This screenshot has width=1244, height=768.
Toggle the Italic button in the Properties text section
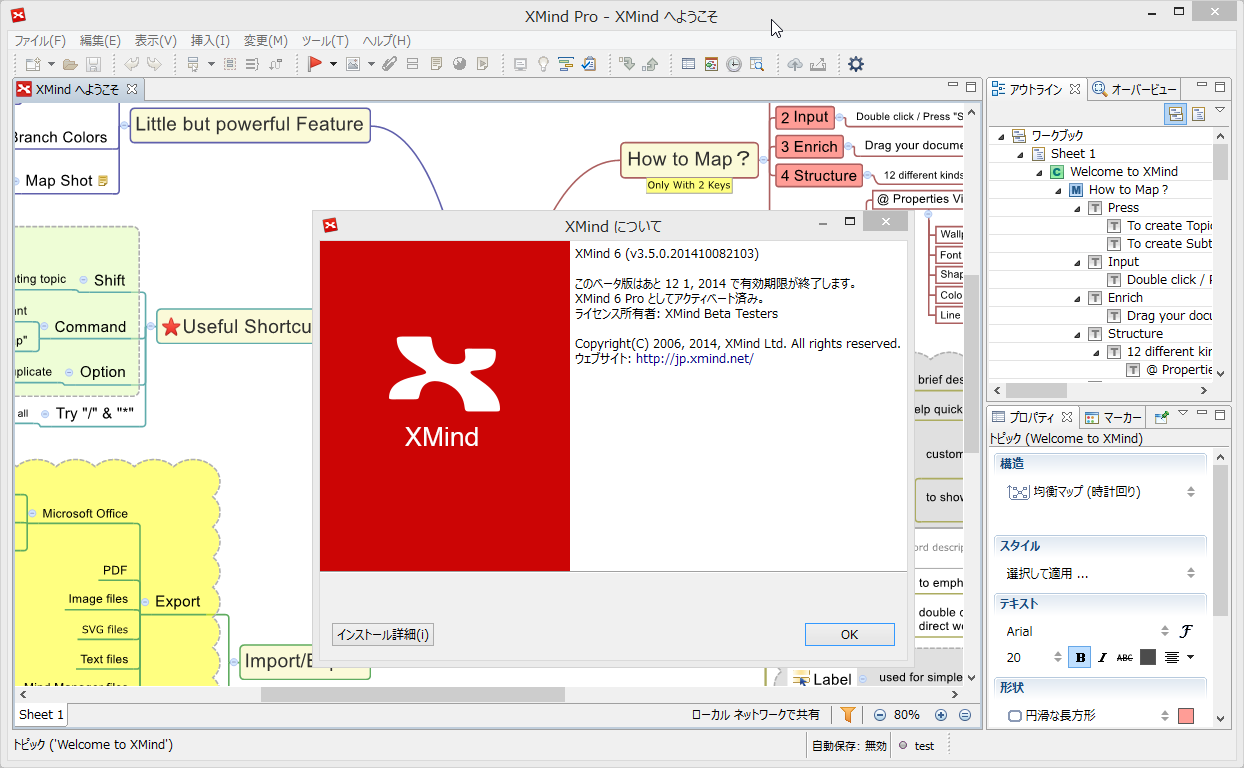tap(1102, 657)
